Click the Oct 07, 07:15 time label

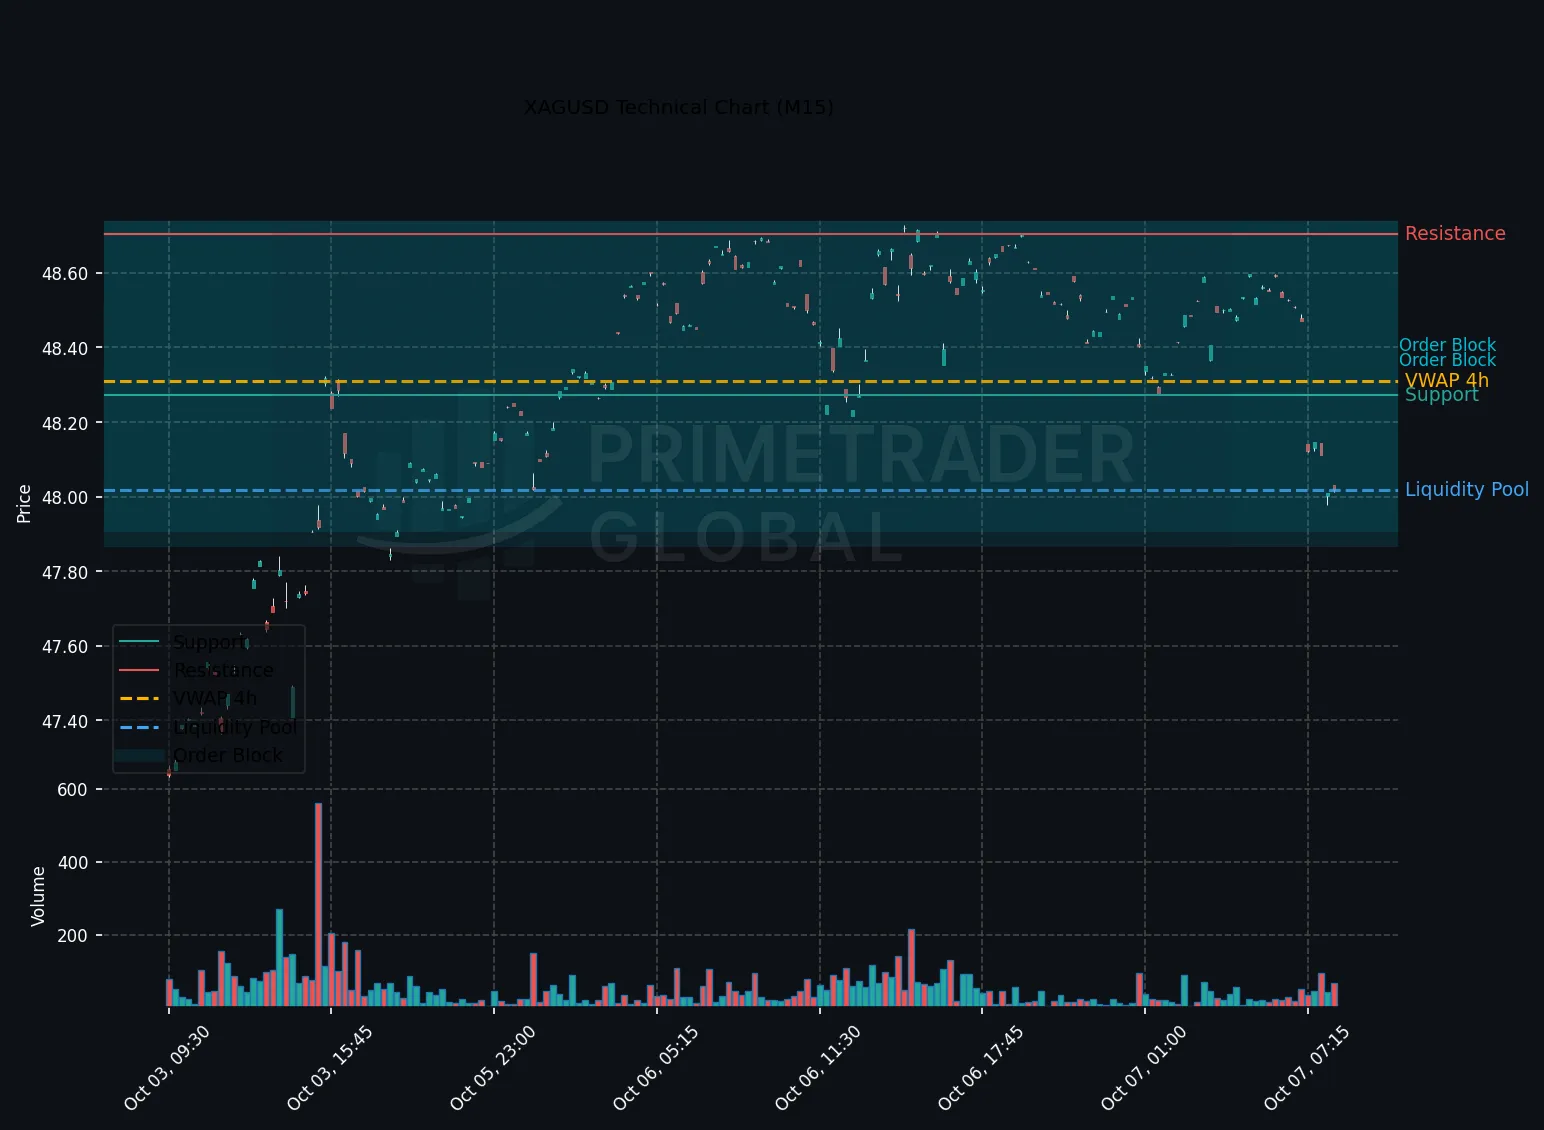pyautogui.click(x=1306, y=1068)
